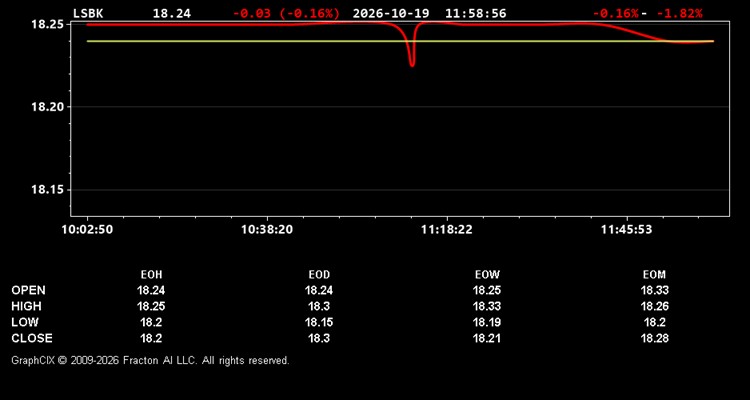Click the 18.15 y-axis label
The height and width of the screenshot is (400, 750).
click(48, 190)
